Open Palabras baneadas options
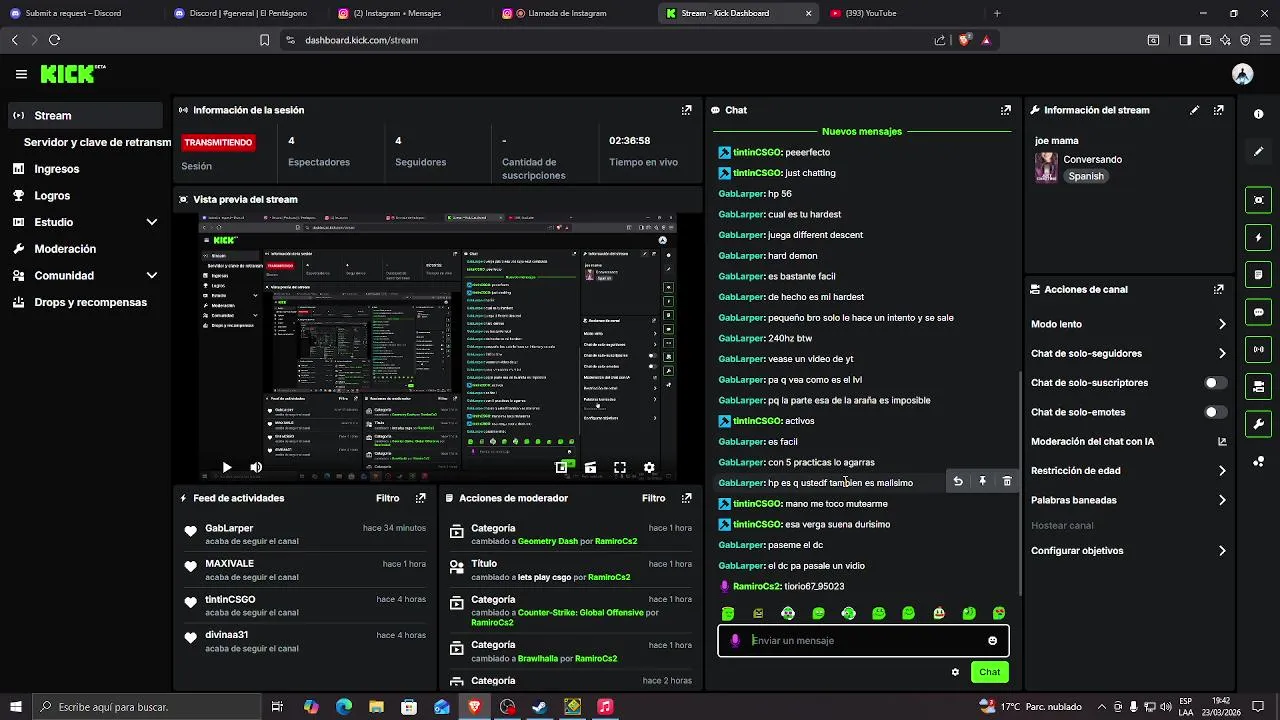1280x720 pixels. click(1128, 500)
